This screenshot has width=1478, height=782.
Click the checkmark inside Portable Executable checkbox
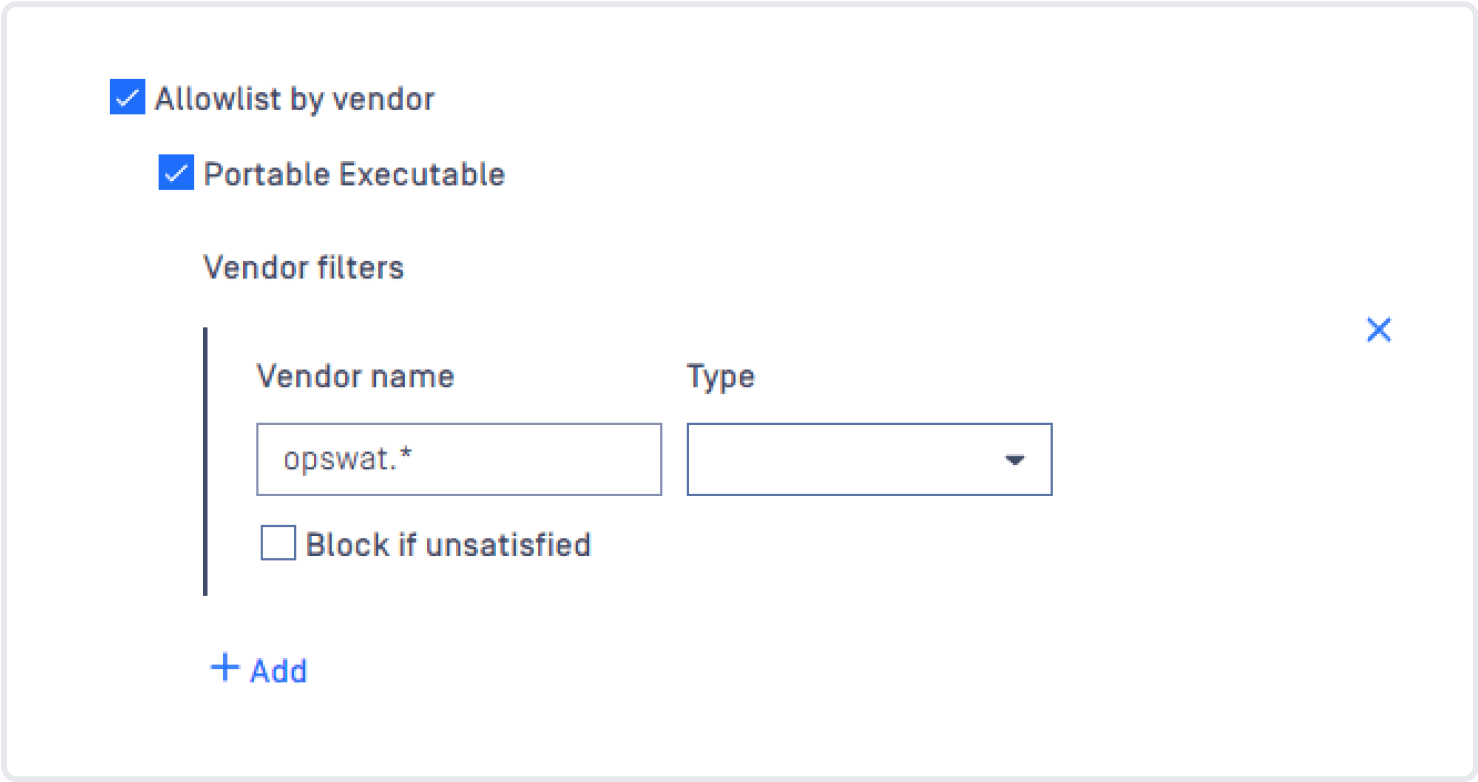point(177,173)
